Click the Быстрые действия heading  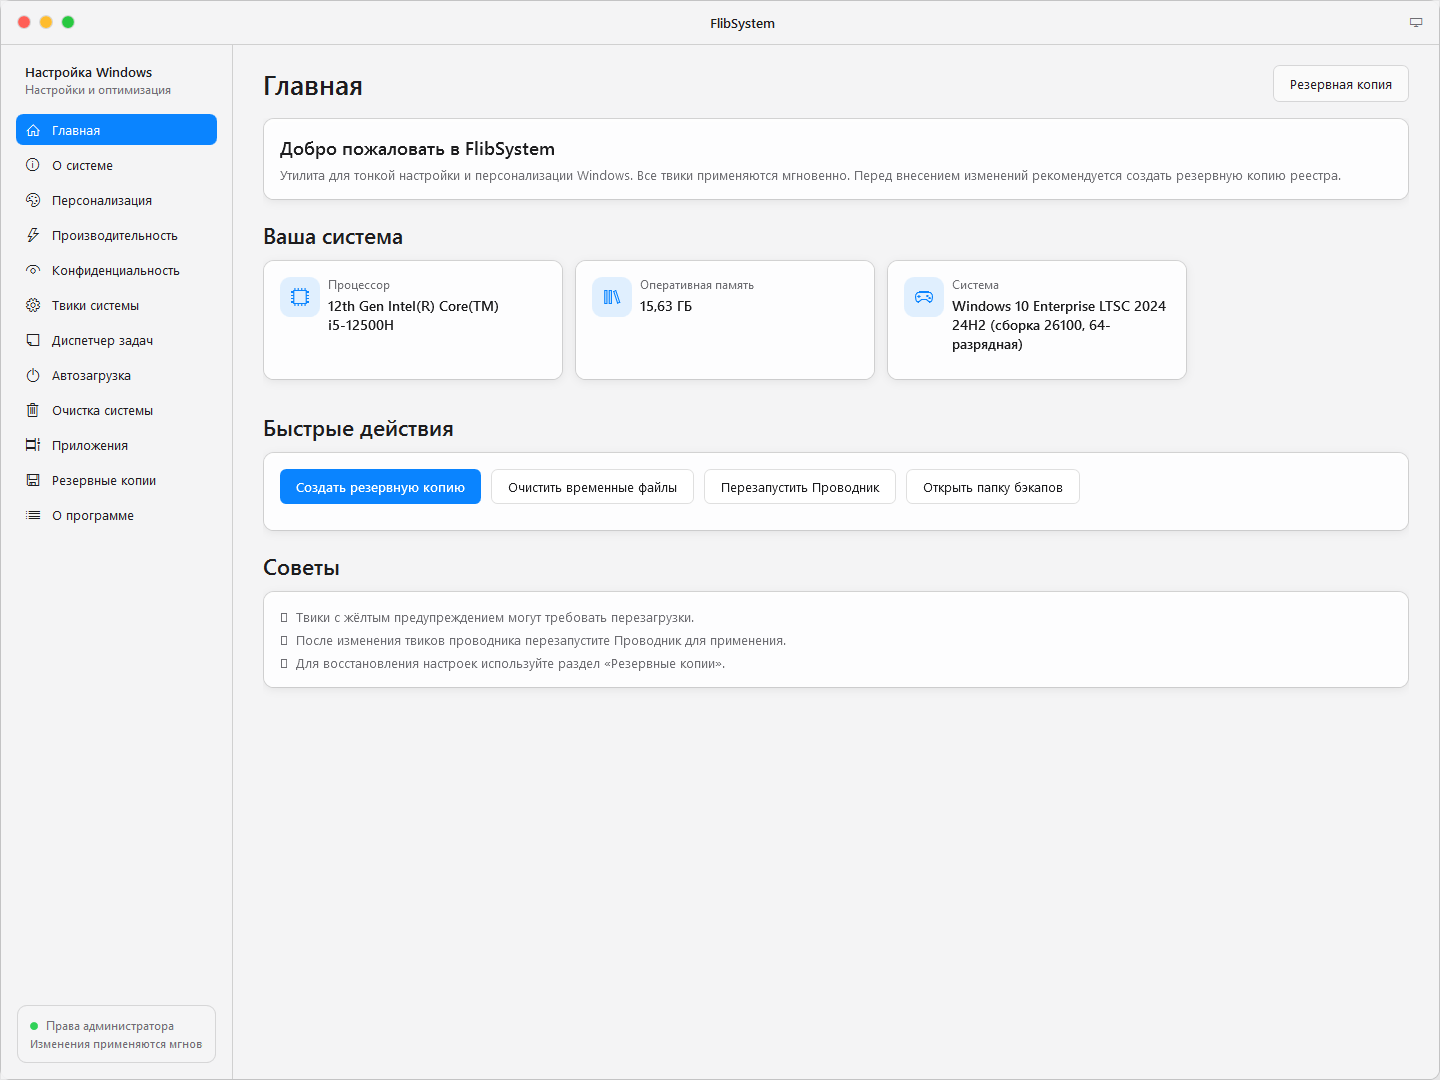click(358, 429)
